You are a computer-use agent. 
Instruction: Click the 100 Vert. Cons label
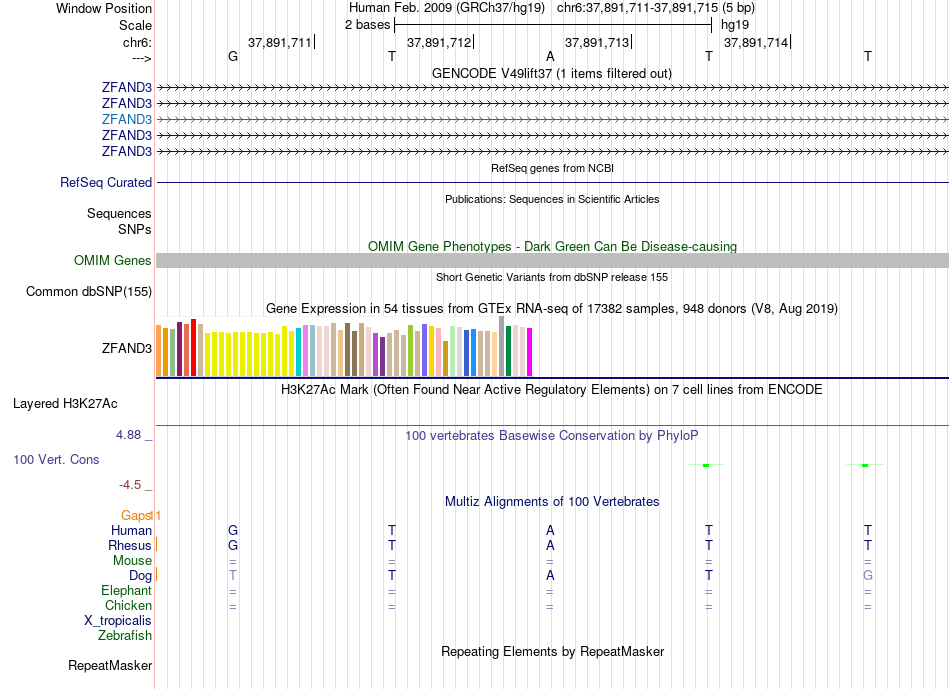(56, 459)
